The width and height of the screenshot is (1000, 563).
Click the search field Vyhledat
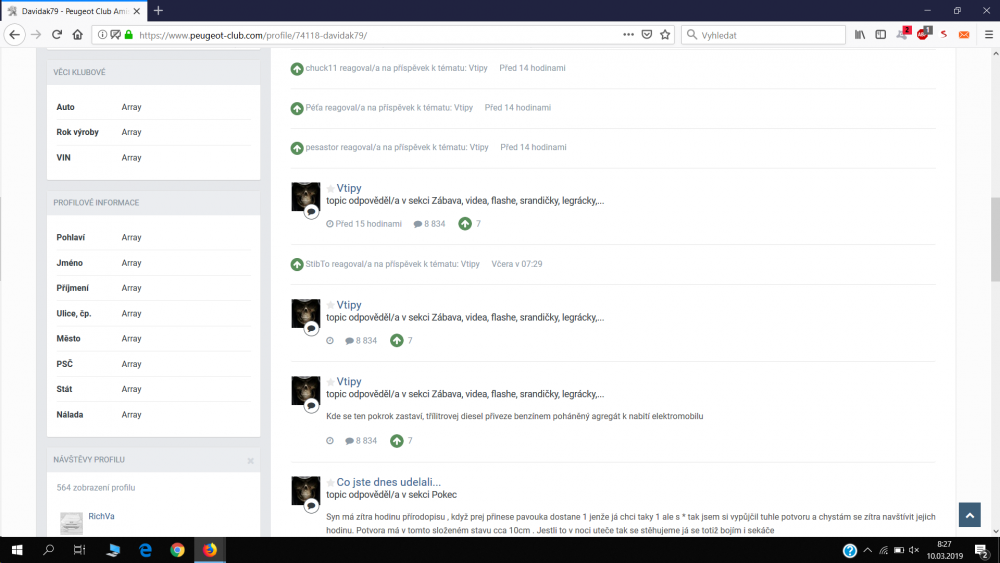(x=763, y=35)
